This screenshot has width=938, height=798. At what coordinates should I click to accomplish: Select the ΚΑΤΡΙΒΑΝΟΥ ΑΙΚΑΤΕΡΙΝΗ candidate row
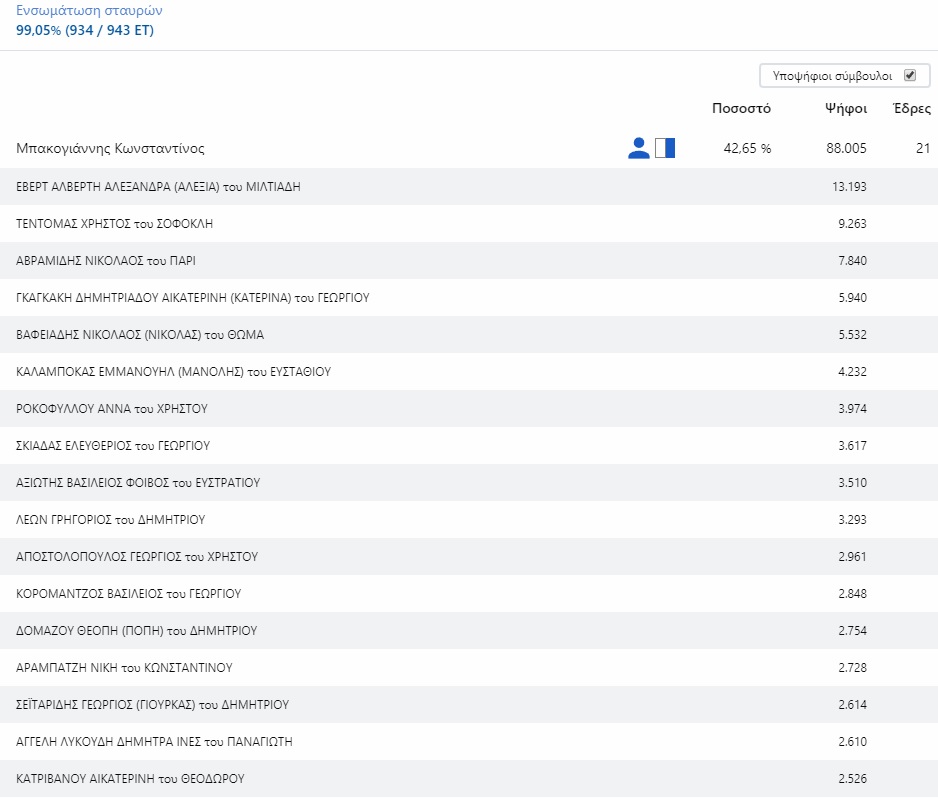[x=130, y=779]
